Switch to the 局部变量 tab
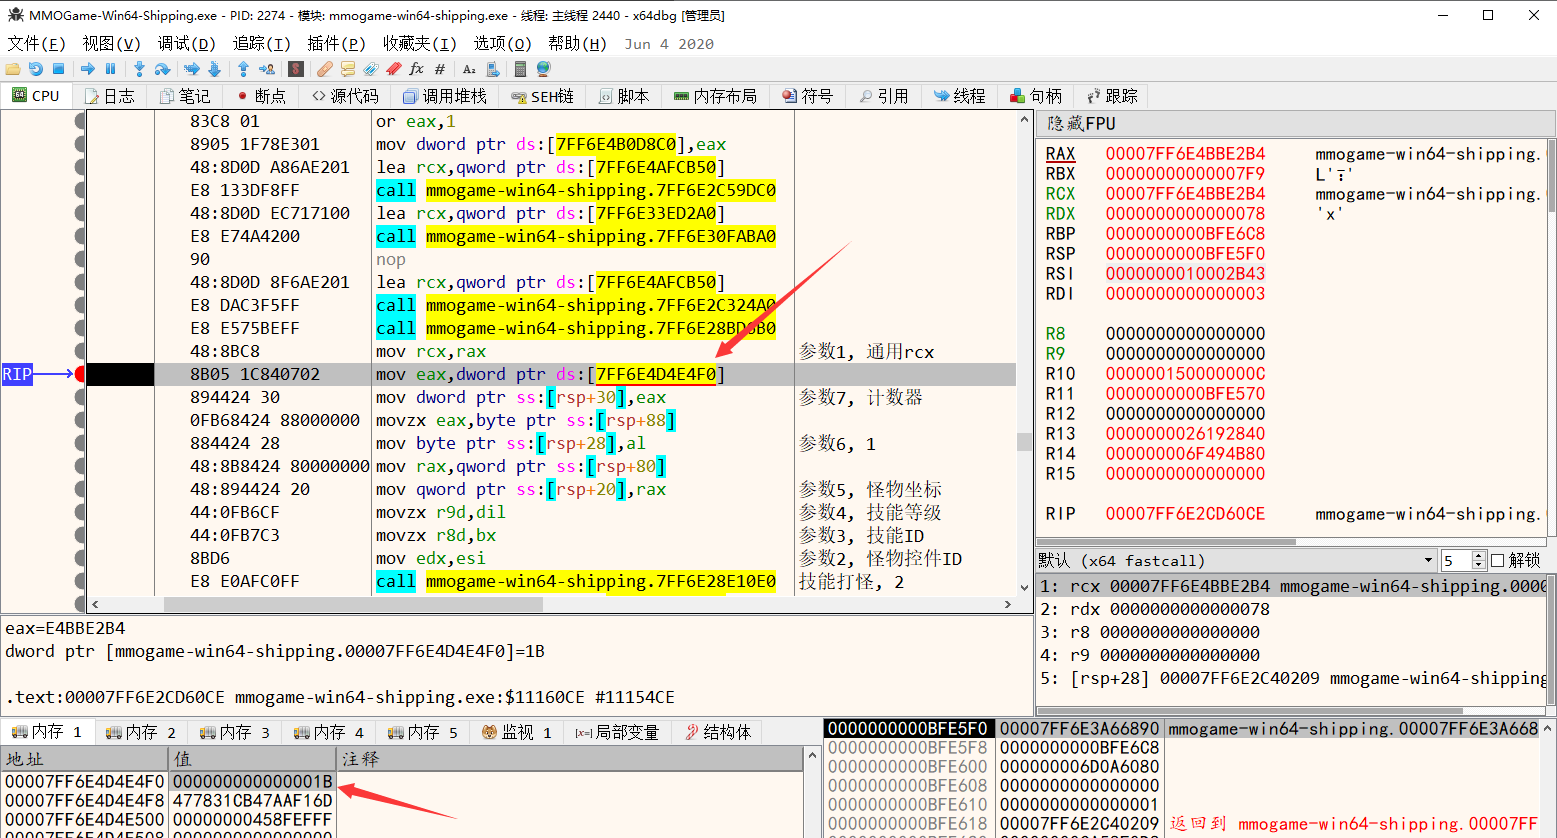This screenshot has width=1557, height=838. [617, 732]
